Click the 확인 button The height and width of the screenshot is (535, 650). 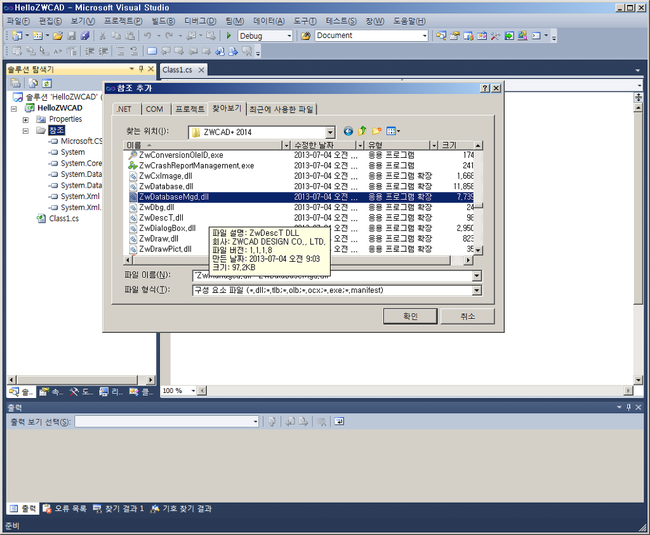410,316
